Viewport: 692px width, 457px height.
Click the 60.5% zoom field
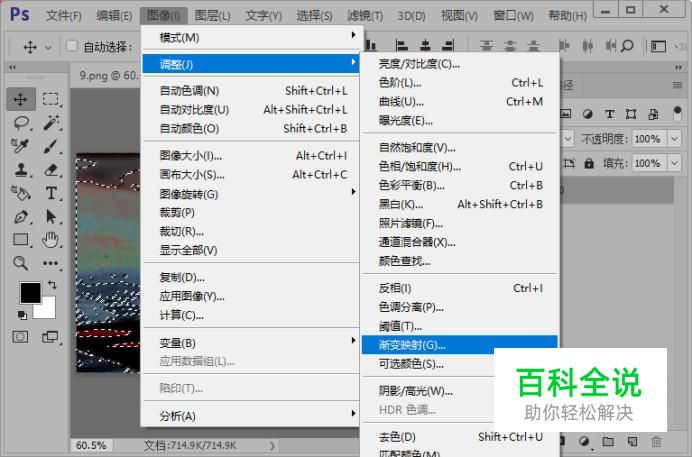[x=91, y=446]
